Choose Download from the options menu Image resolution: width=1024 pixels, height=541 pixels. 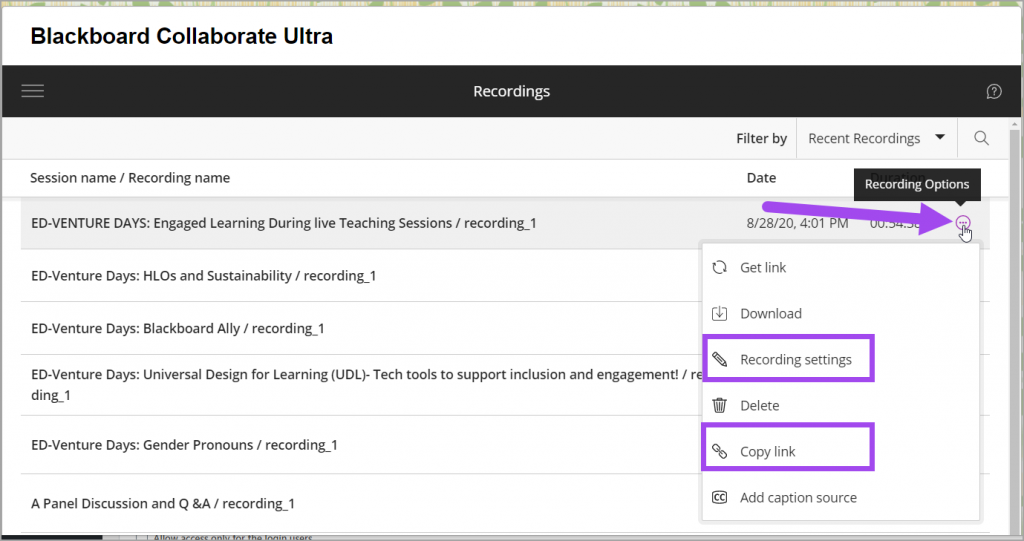770,313
